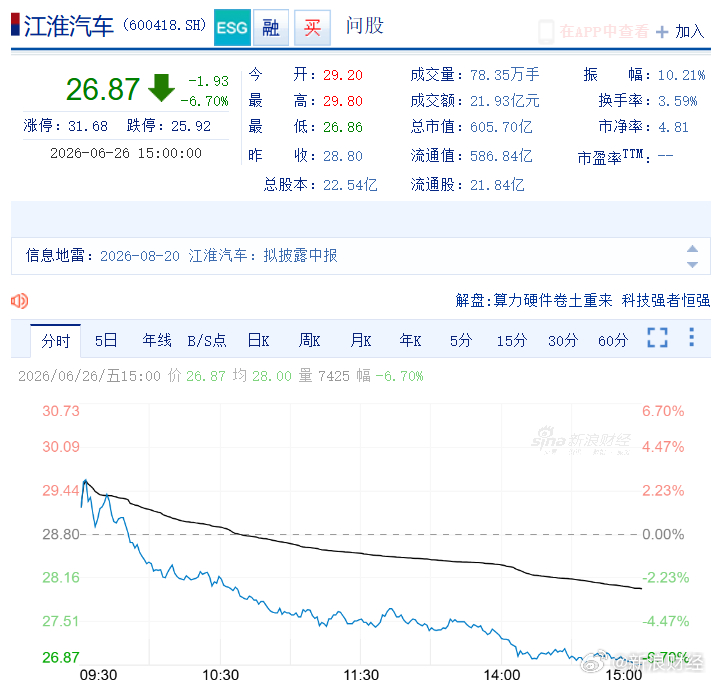Select the 60分 interval tab
This screenshot has height=681, width=712.
tap(613, 340)
